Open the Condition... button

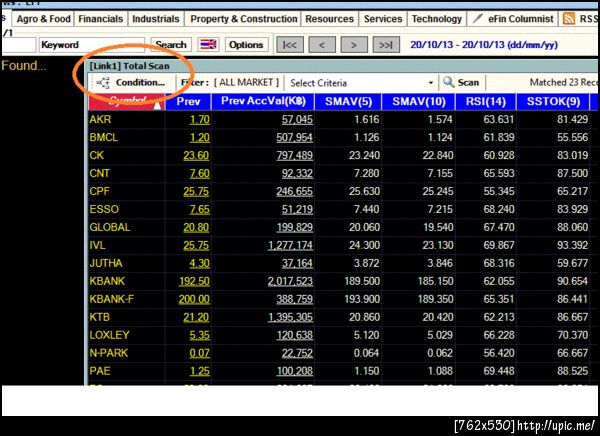coord(131,83)
